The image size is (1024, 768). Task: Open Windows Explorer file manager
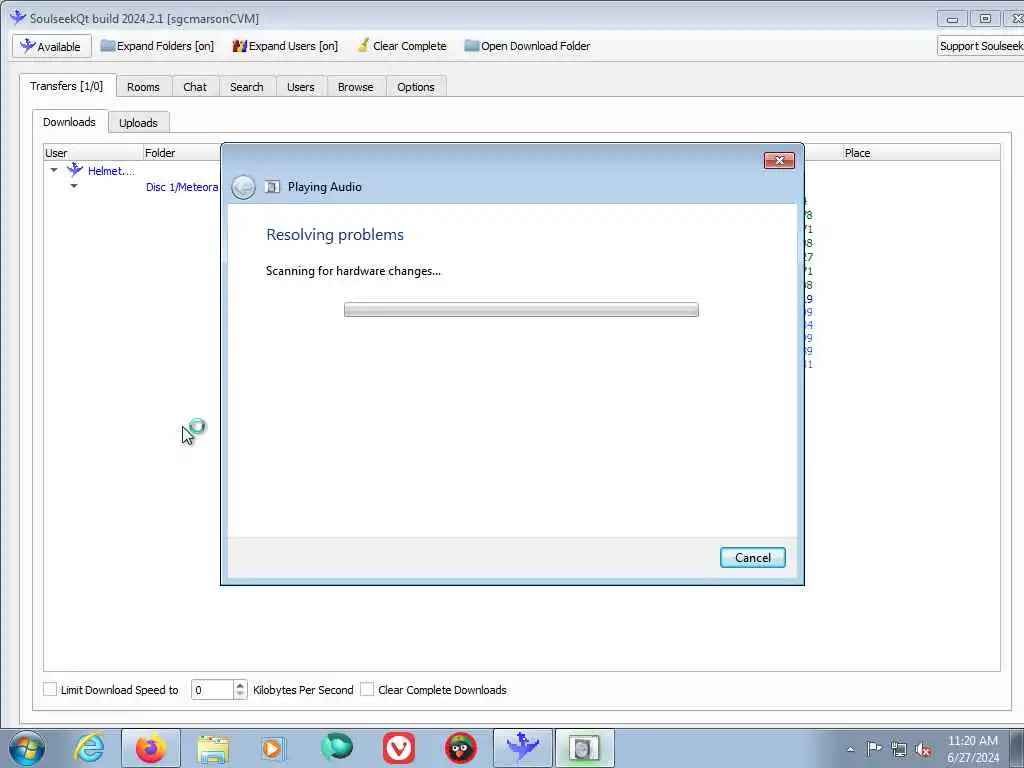tap(213, 749)
